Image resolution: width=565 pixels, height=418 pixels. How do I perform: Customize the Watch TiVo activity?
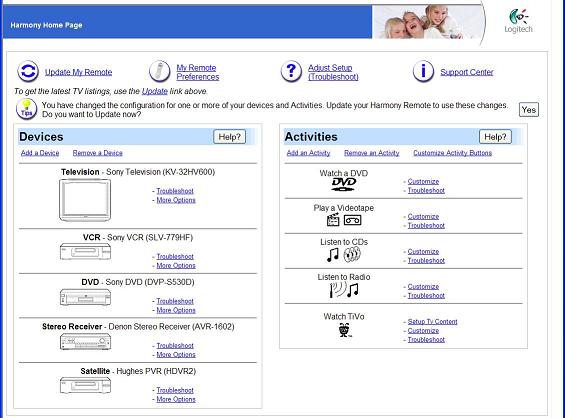[423, 331]
